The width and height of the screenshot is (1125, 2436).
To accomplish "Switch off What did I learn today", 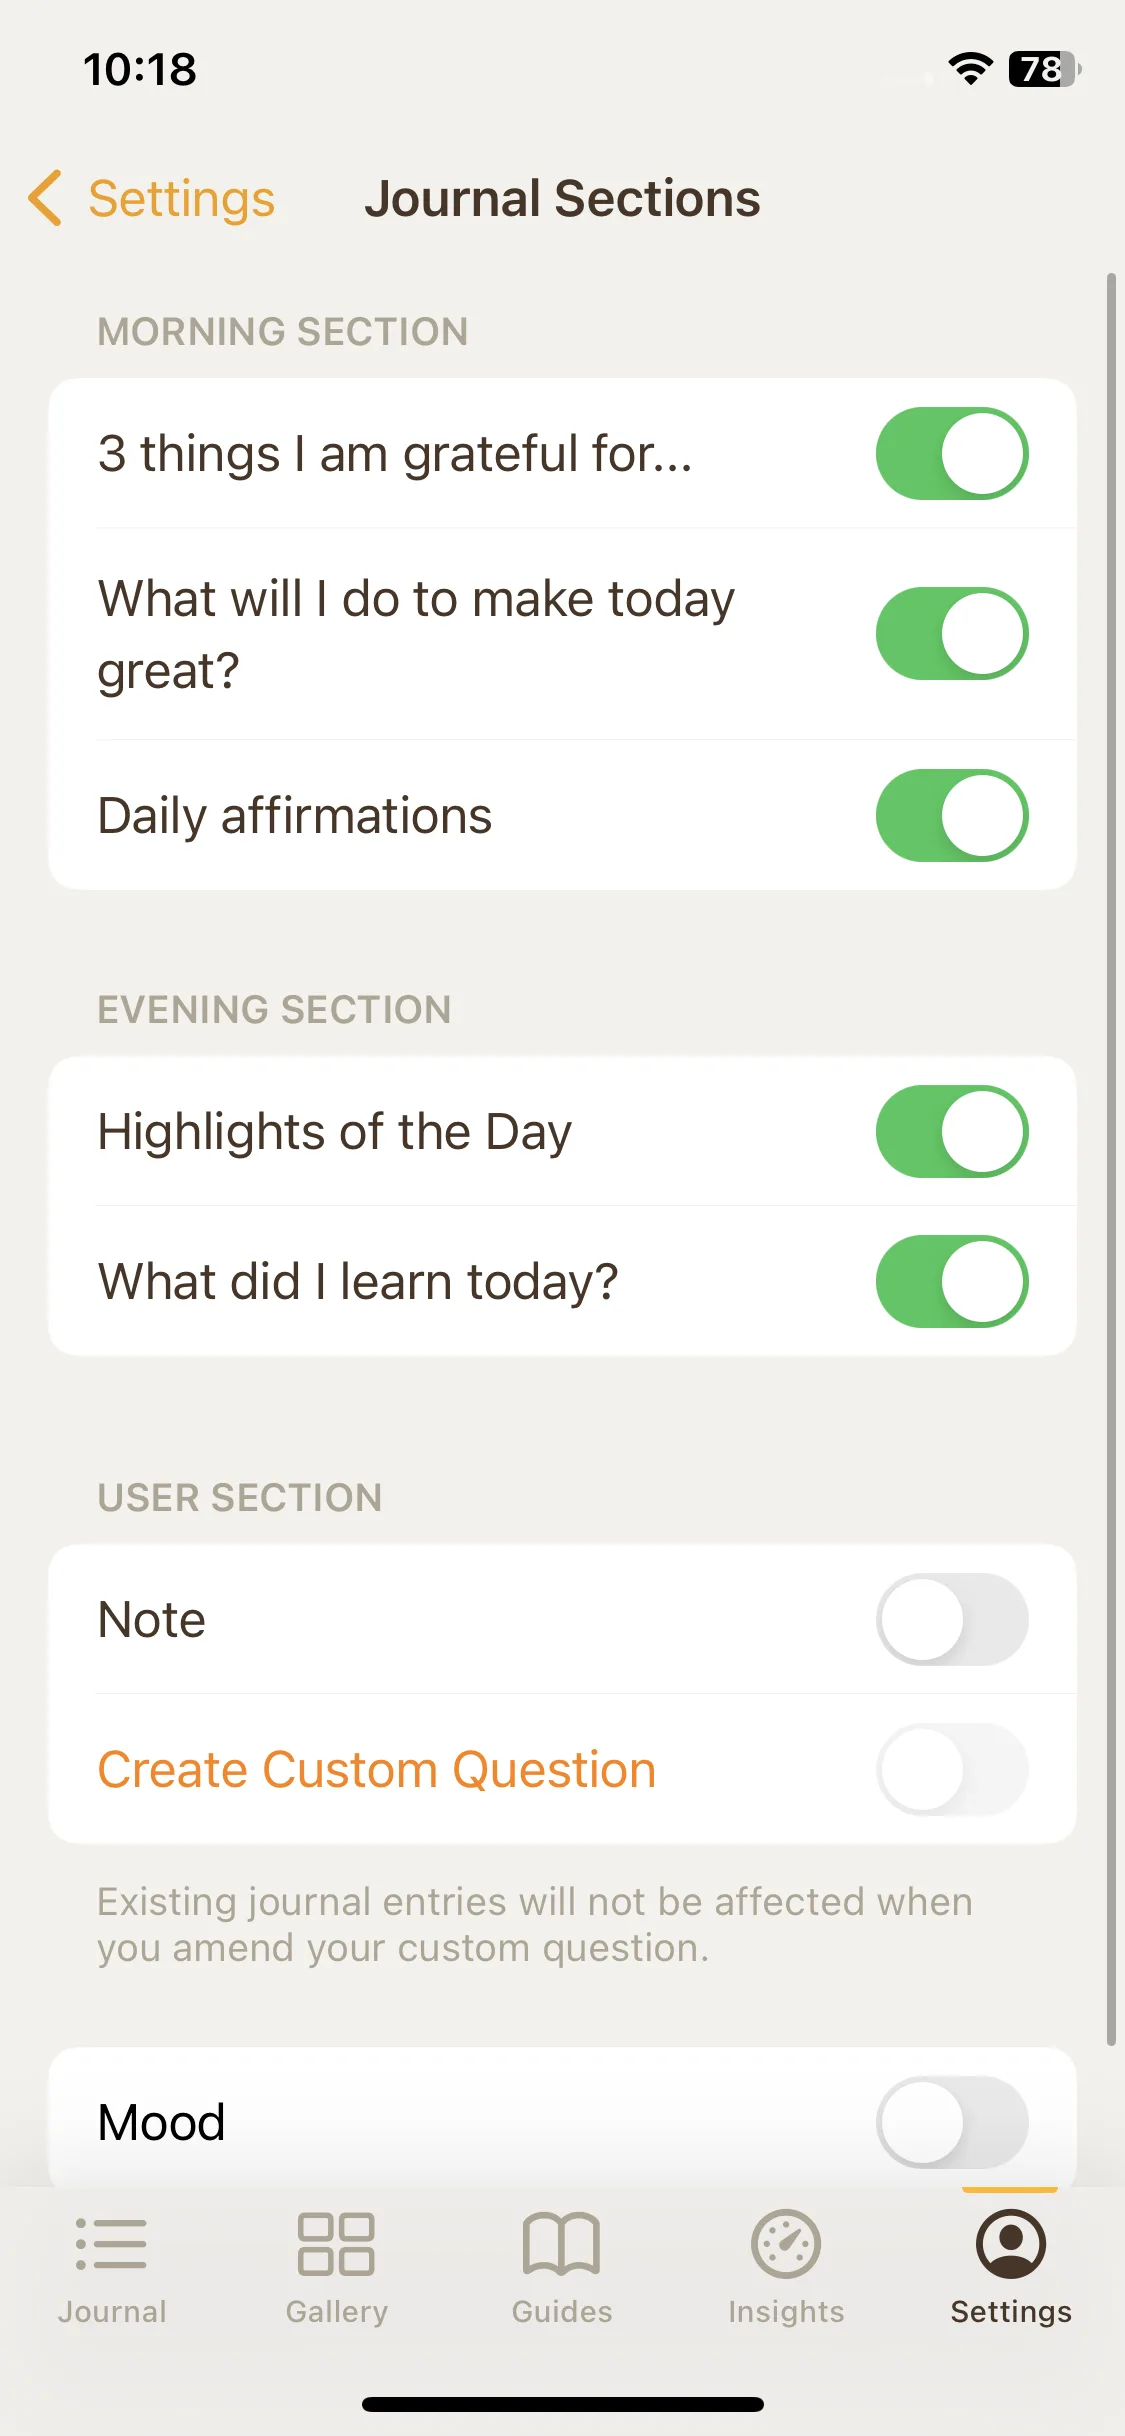I will click(x=952, y=1281).
